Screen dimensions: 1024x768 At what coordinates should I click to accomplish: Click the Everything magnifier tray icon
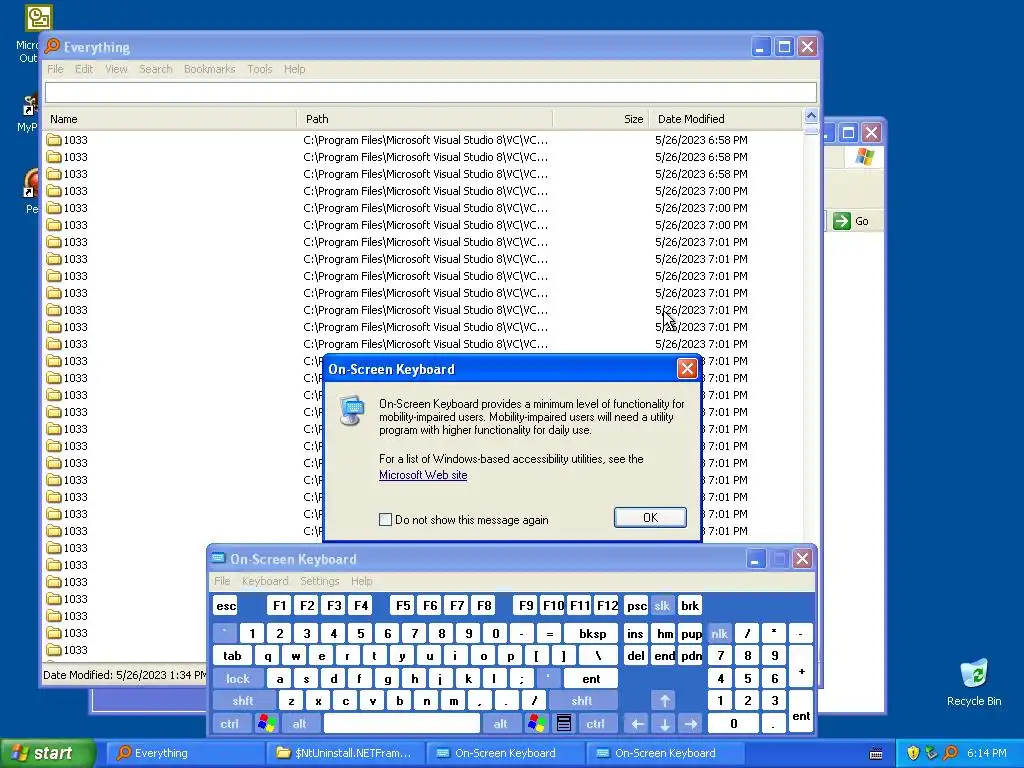coord(950,753)
